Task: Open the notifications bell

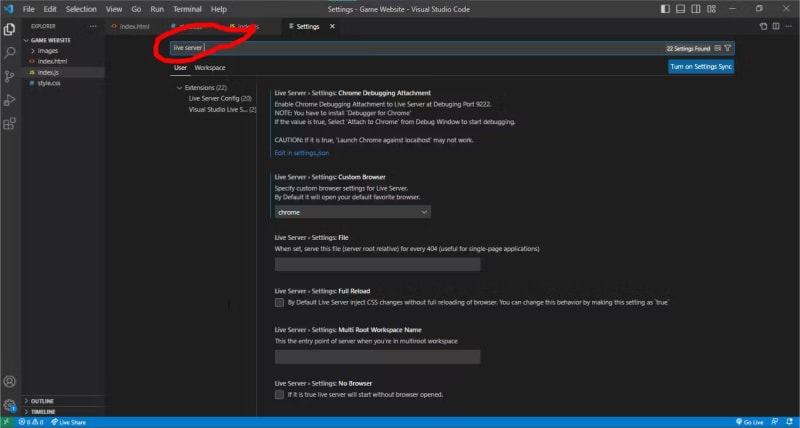Action: tap(789, 422)
